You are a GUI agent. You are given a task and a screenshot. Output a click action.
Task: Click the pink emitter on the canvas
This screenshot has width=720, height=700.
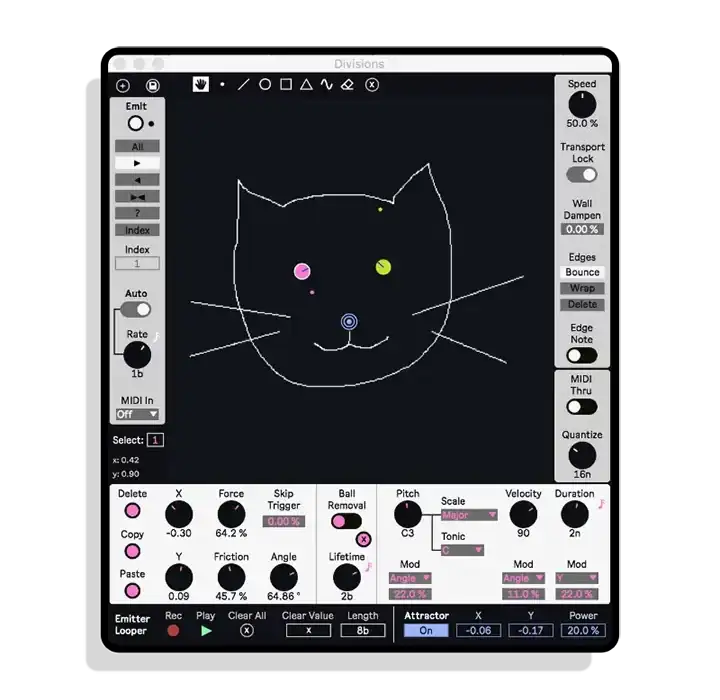click(x=302, y=271)
